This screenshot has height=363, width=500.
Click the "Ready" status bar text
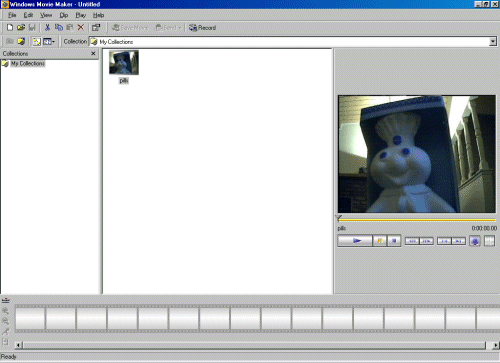(9, 357)
